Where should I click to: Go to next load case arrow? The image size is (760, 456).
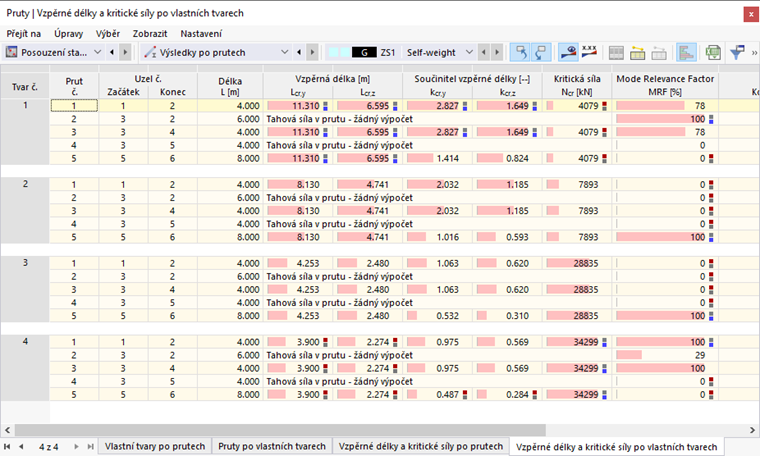[x=497, y=52]
